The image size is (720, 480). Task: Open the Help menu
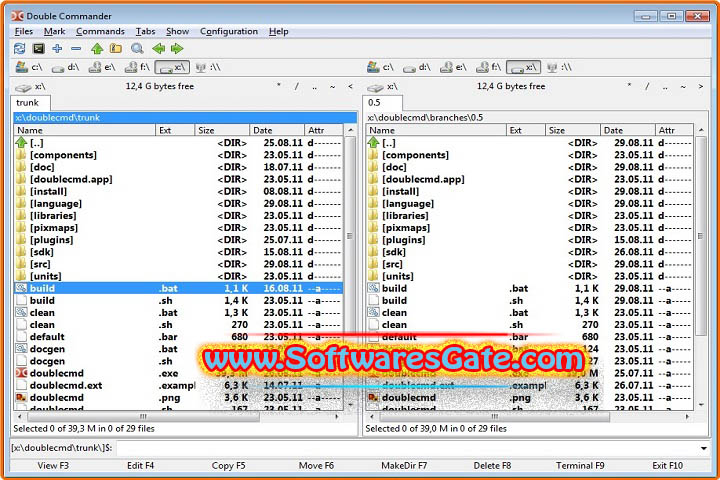278,31
